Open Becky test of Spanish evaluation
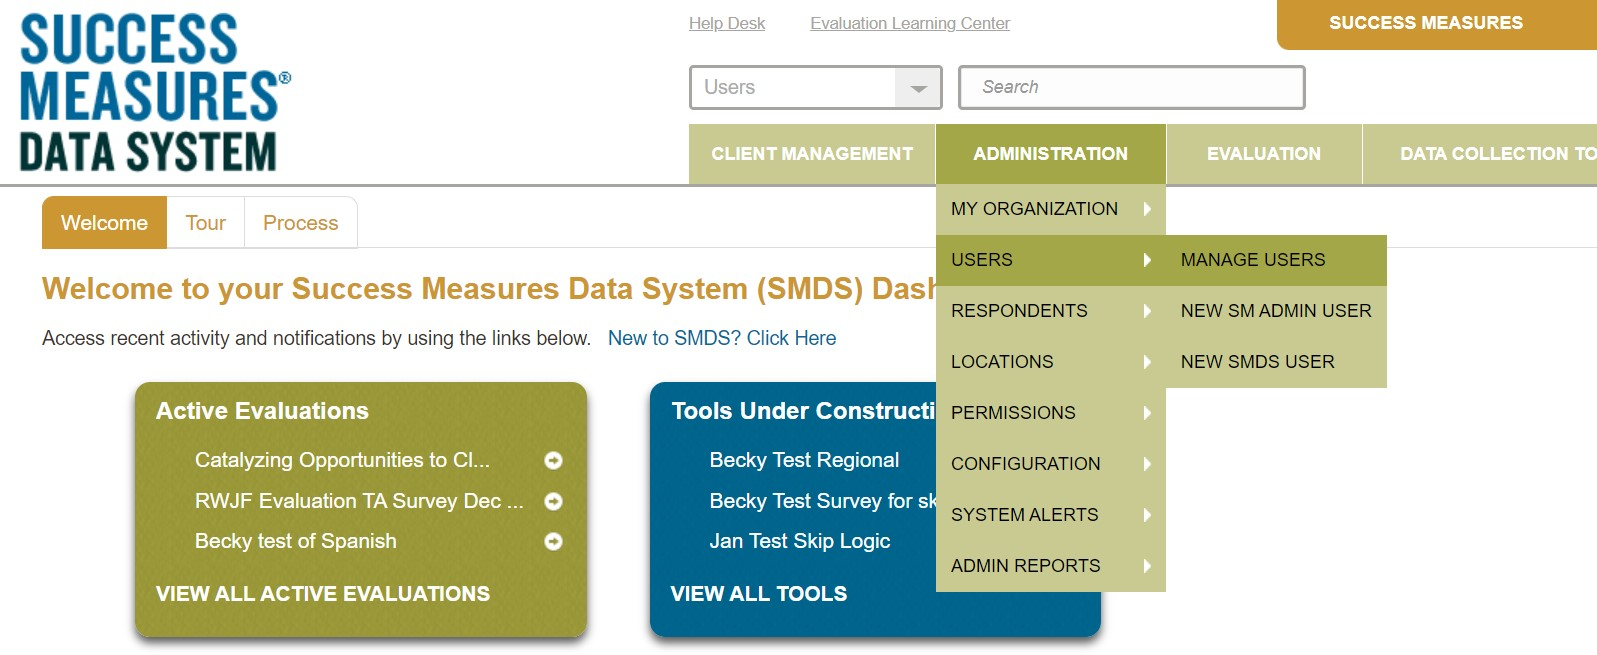 click(x=296, y=541)
